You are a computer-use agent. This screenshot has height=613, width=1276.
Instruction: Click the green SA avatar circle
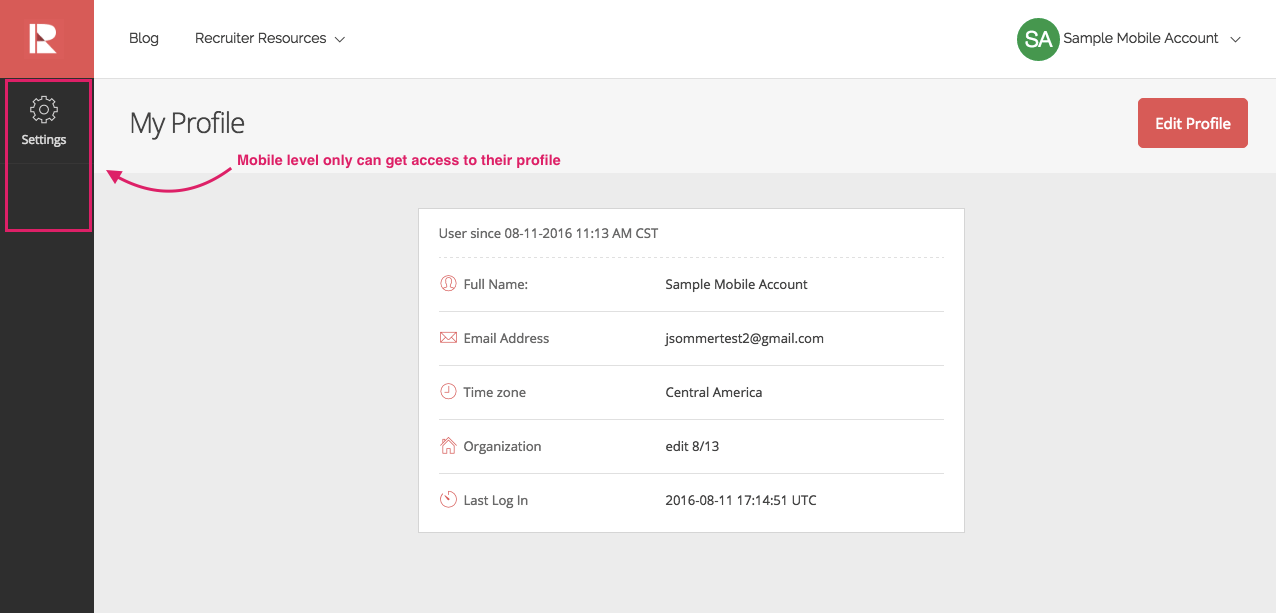[x=1038, y=39]
